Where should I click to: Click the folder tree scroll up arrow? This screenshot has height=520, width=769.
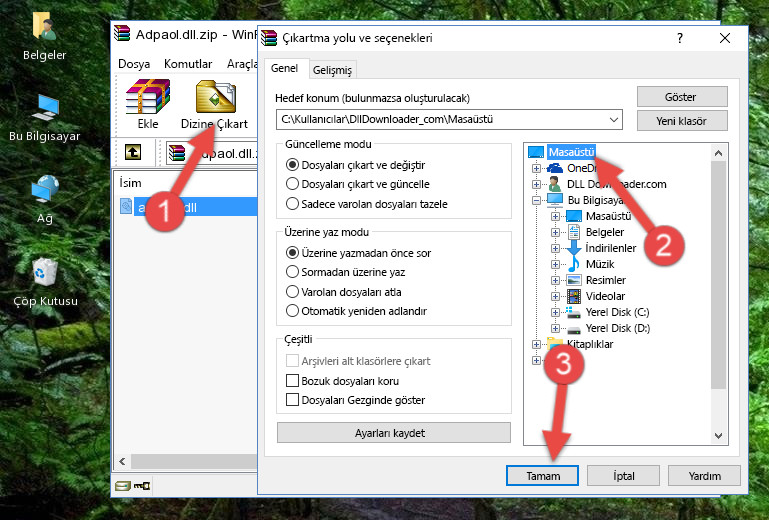pos(718,153)
